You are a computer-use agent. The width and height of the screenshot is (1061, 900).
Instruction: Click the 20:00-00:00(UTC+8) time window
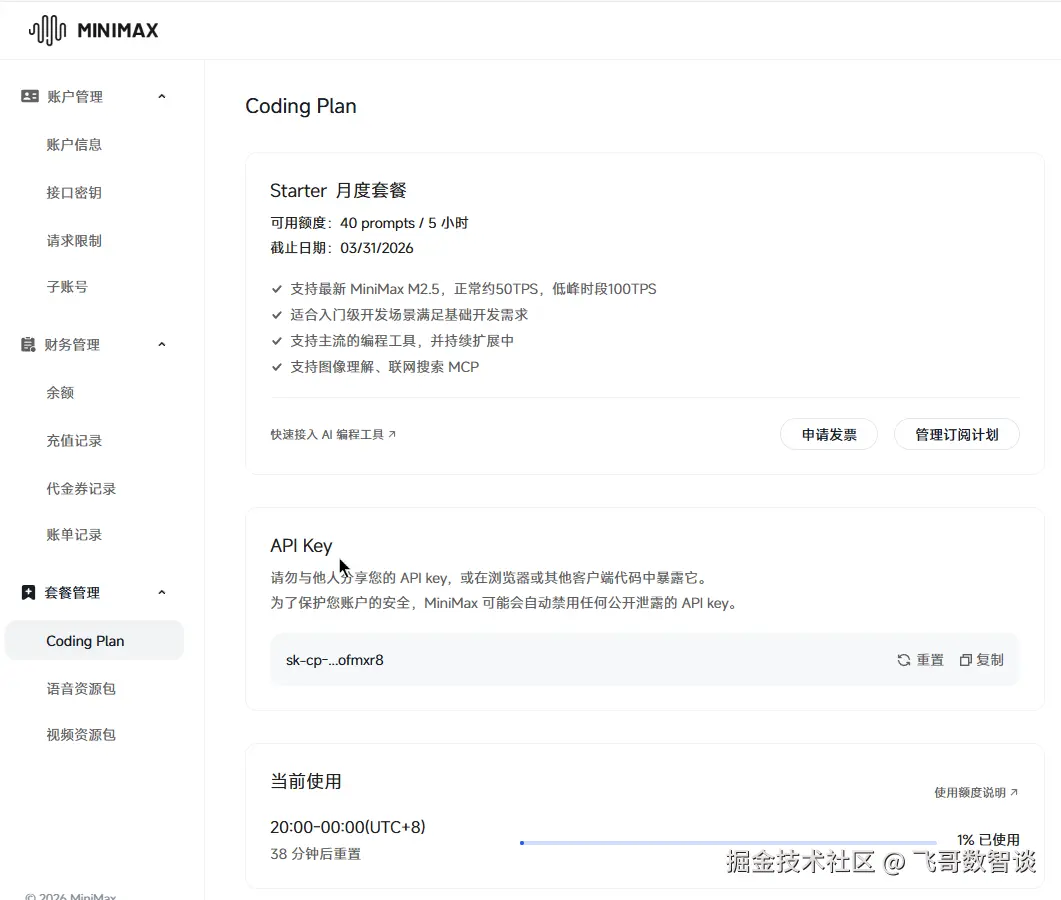coord(348,827)
